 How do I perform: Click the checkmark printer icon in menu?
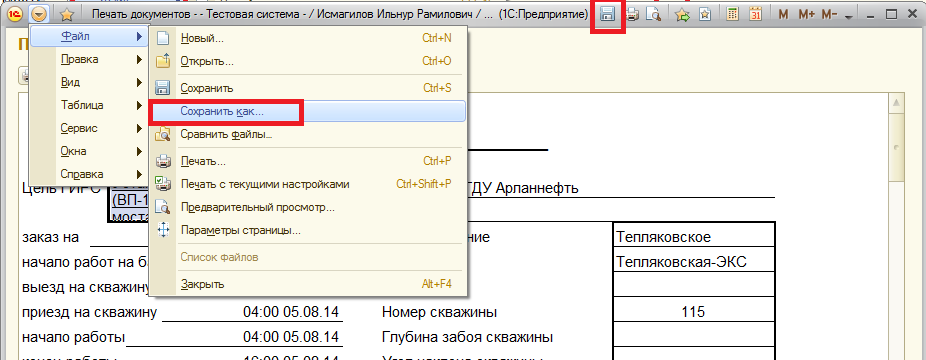(x=162, y=184)
